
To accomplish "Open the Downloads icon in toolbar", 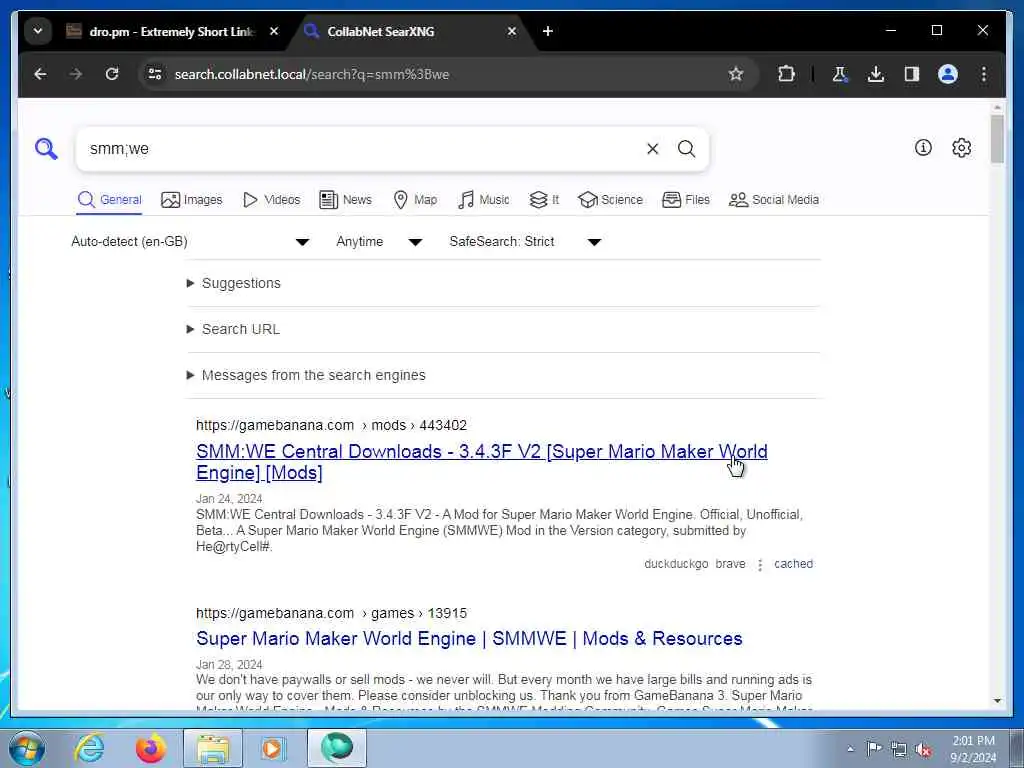I will tap(876, 74).
